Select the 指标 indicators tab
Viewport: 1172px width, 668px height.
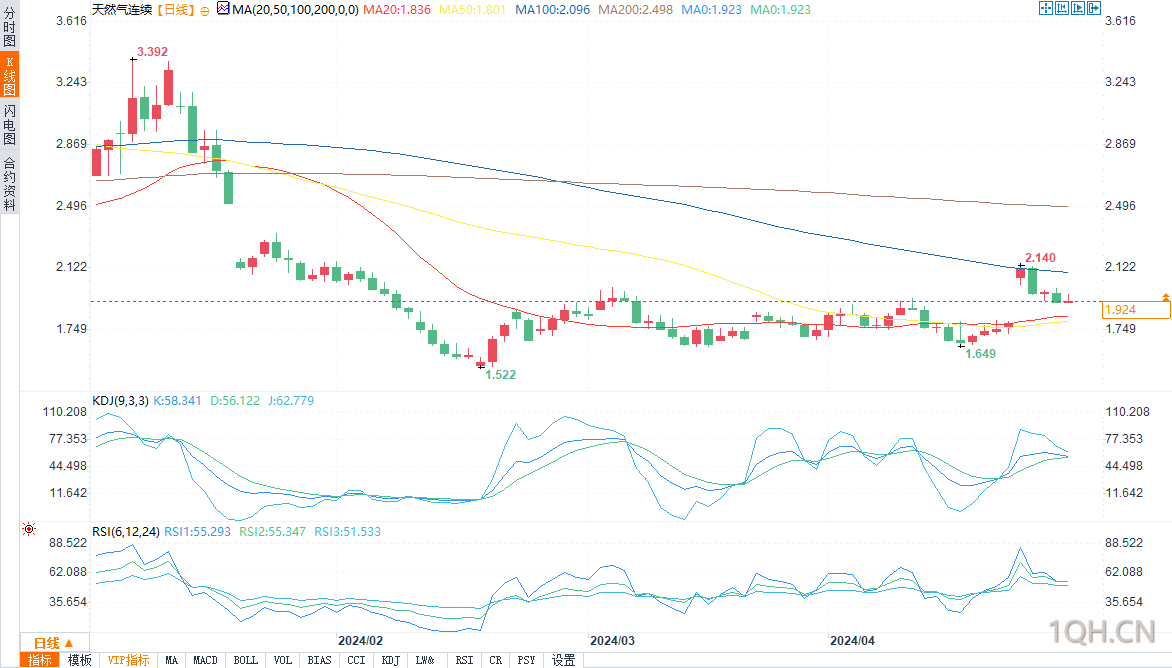tap(40, 660)
